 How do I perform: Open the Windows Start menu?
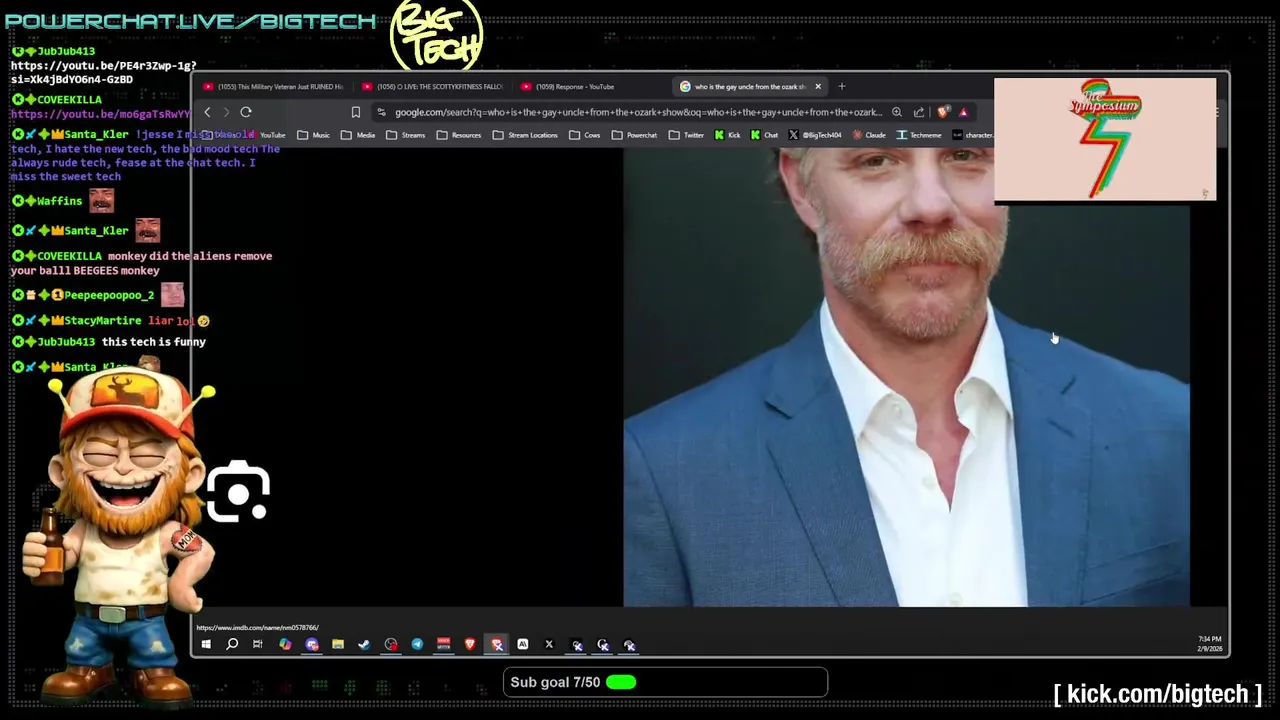[206, 645]
